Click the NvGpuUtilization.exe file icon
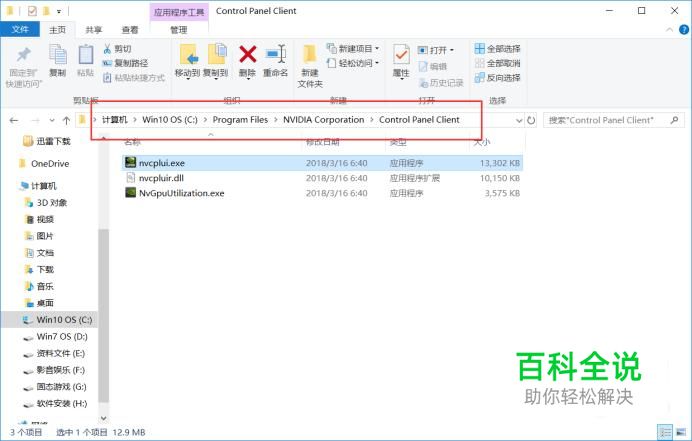The height and width of the screenshot is (441, 692). pyautogui.click(x=130, y=192)
